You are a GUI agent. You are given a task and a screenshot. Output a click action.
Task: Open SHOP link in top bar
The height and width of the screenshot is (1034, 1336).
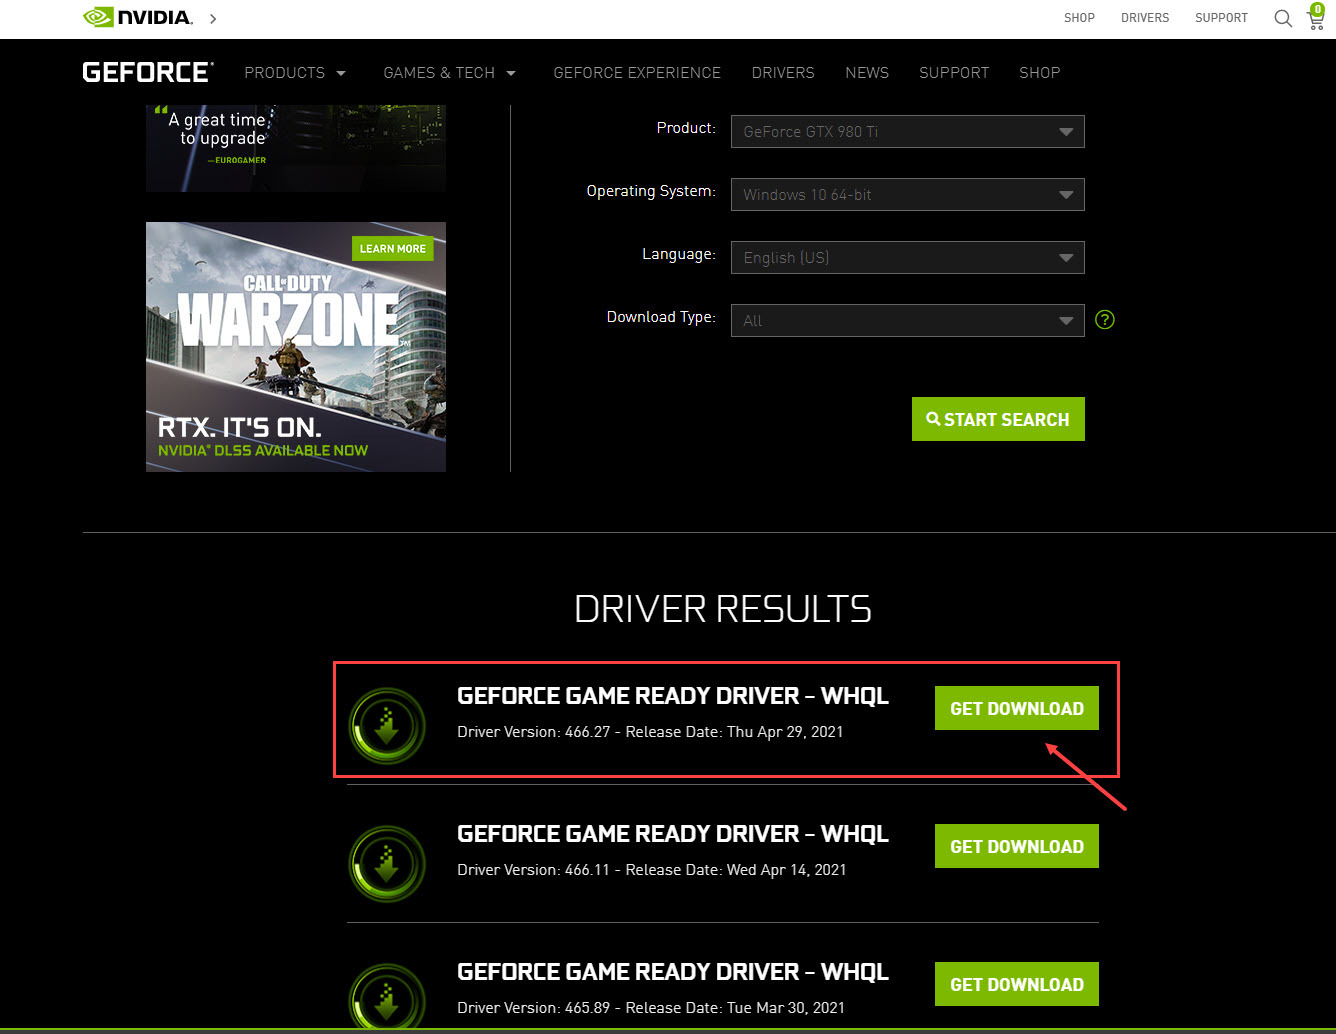coord(1079,18)
